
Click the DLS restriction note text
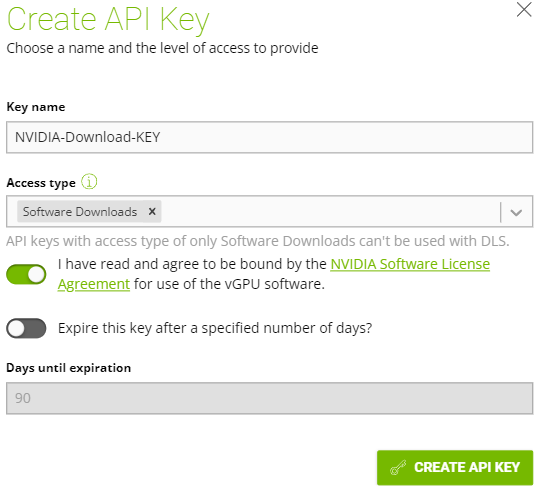pos(258,241)
